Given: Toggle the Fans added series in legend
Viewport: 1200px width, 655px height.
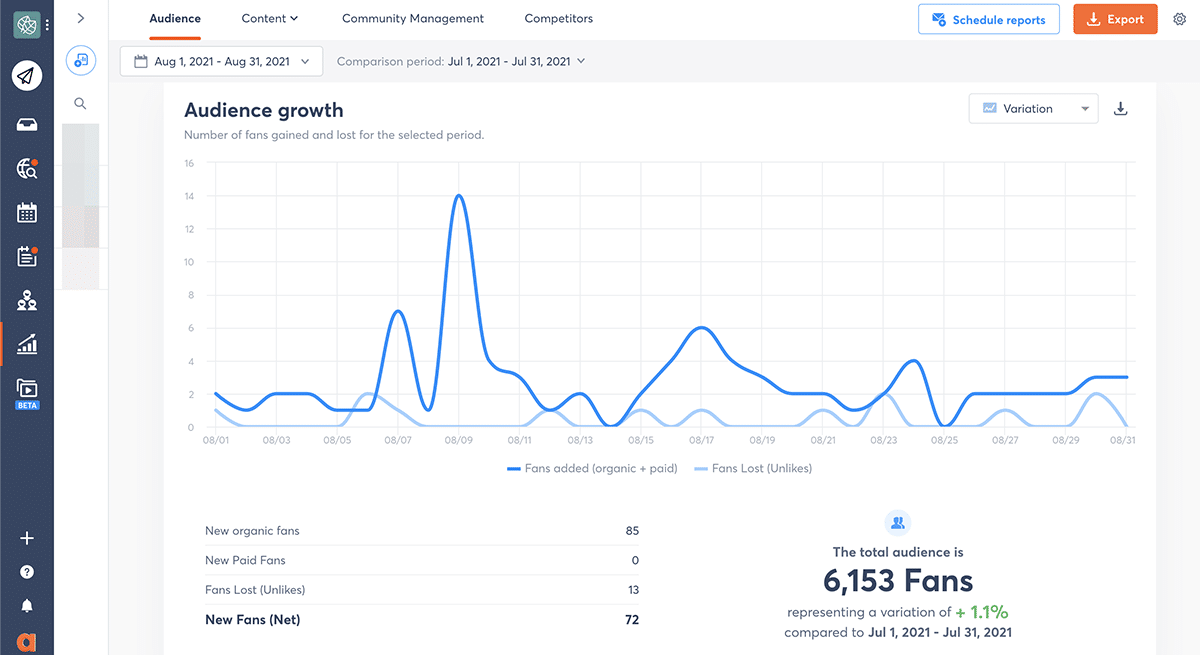Looking at the screenshot, I should pos(592,468).
